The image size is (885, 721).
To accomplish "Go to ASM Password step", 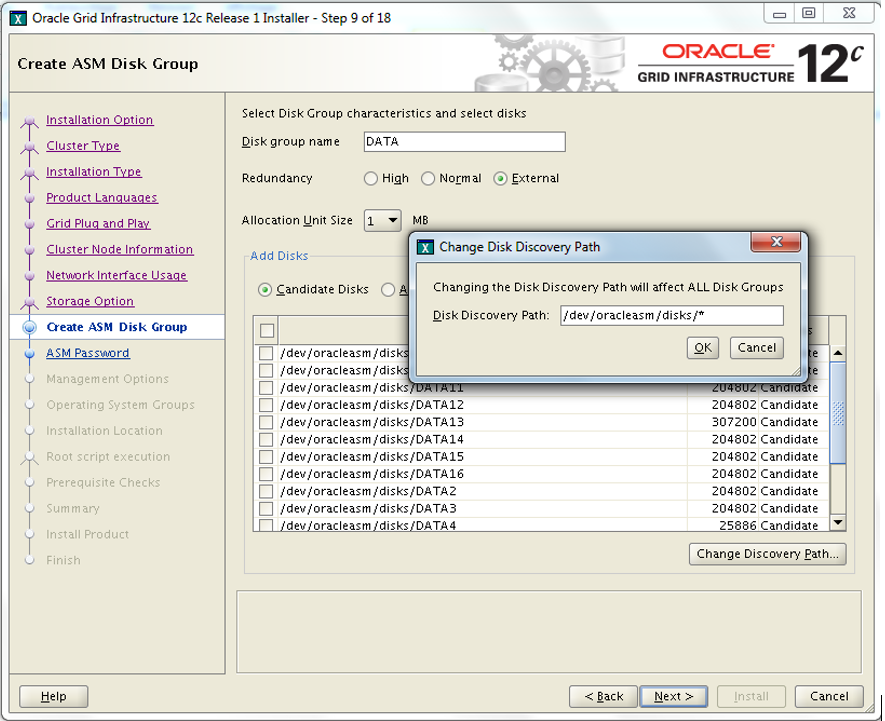I will tap(87, 353).
